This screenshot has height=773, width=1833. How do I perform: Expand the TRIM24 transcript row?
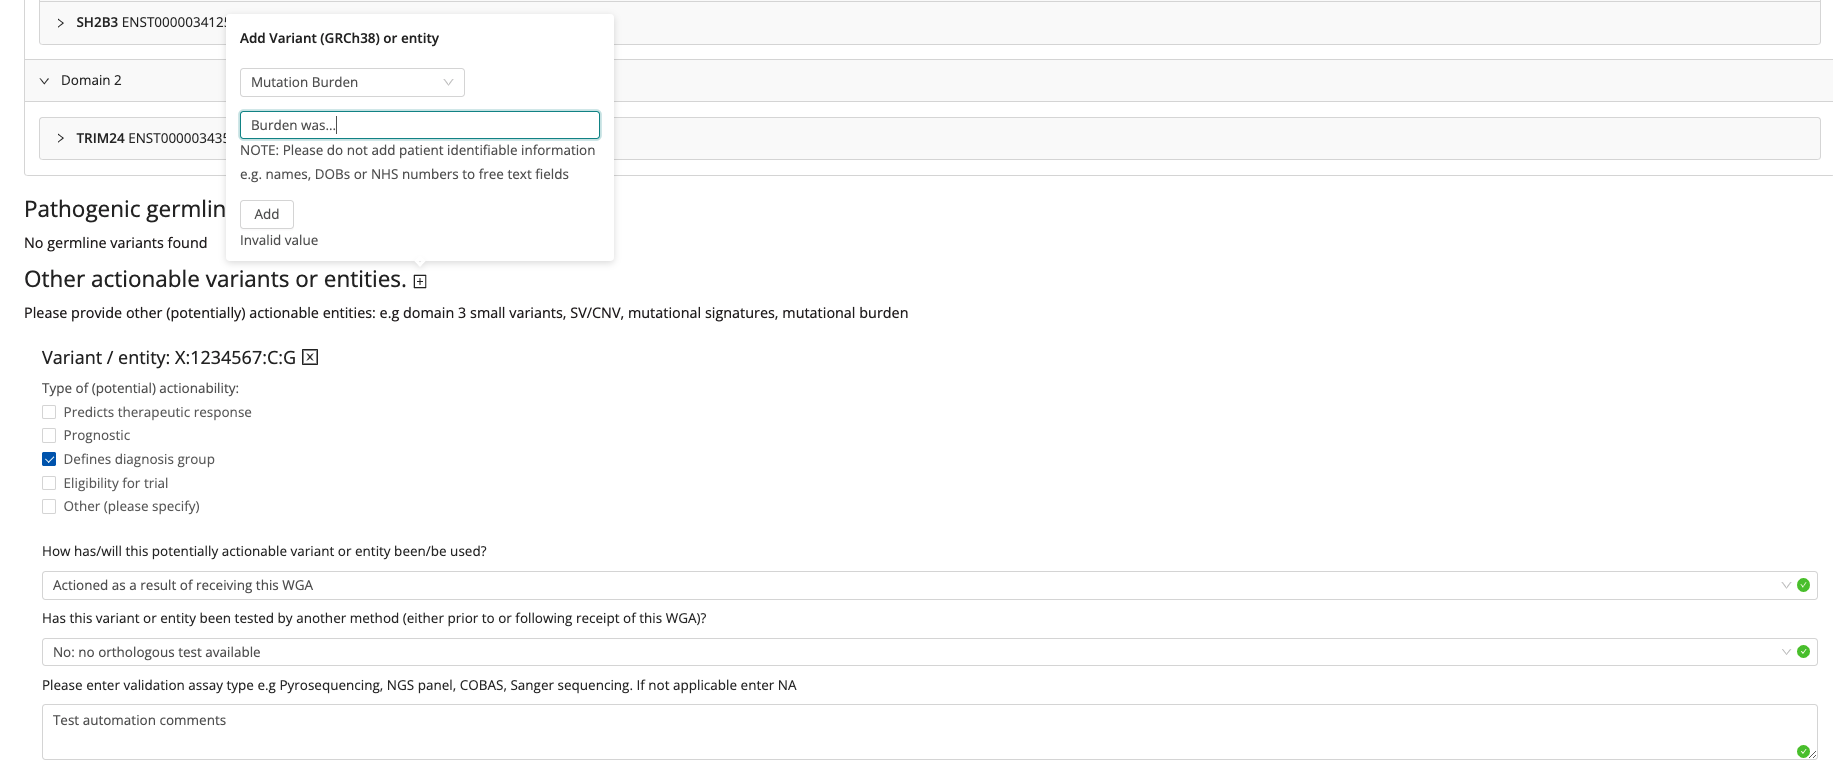pos(61,138)
